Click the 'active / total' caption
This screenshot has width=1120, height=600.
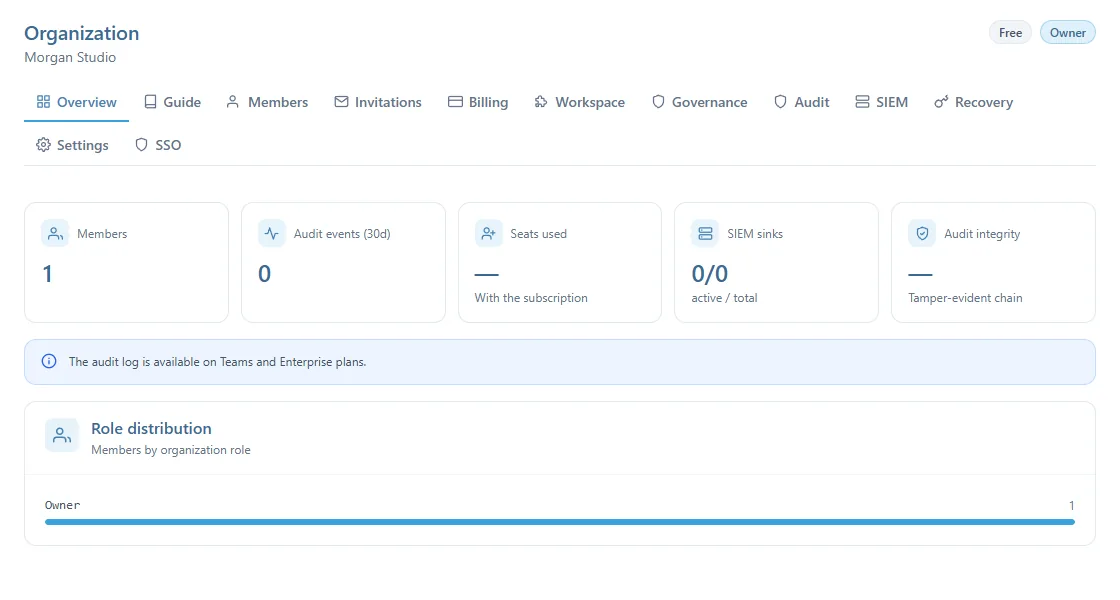[724, 298]
